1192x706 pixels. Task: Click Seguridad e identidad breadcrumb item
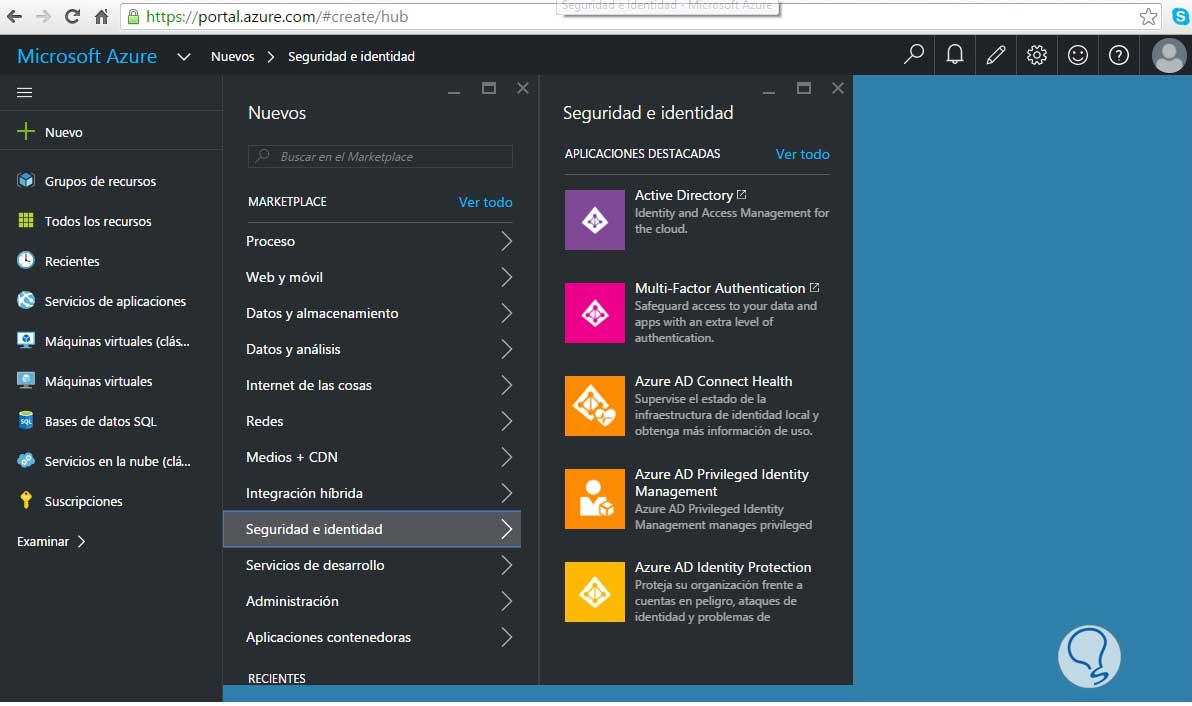(351, 56)
